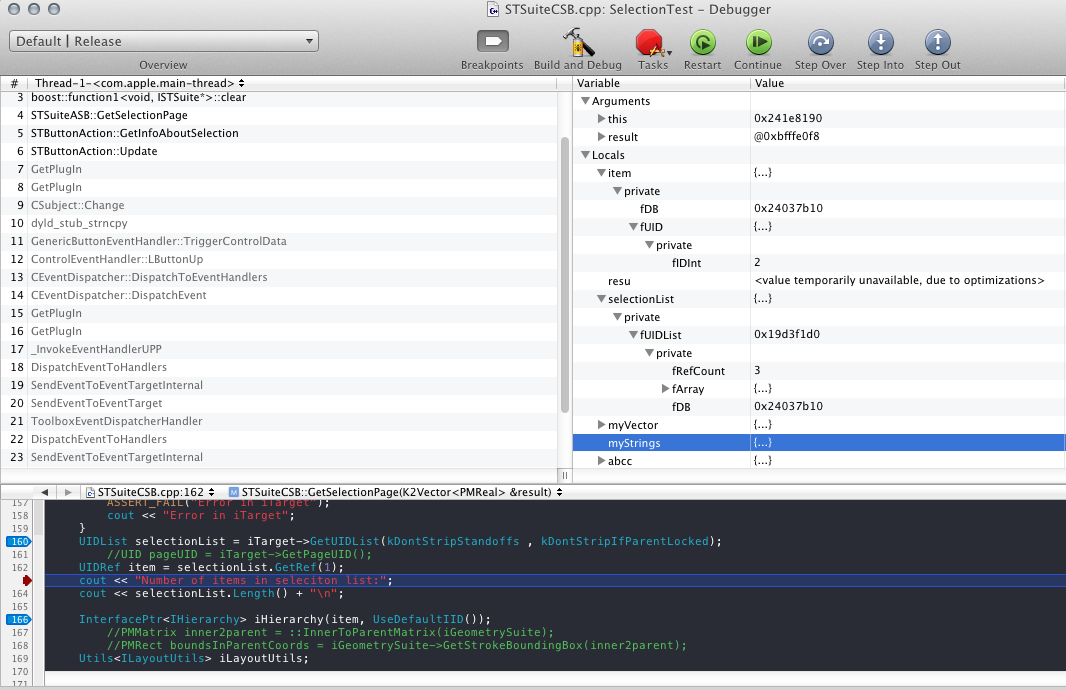Click the fDB value 0x24037b10 under item

(788, 208)
